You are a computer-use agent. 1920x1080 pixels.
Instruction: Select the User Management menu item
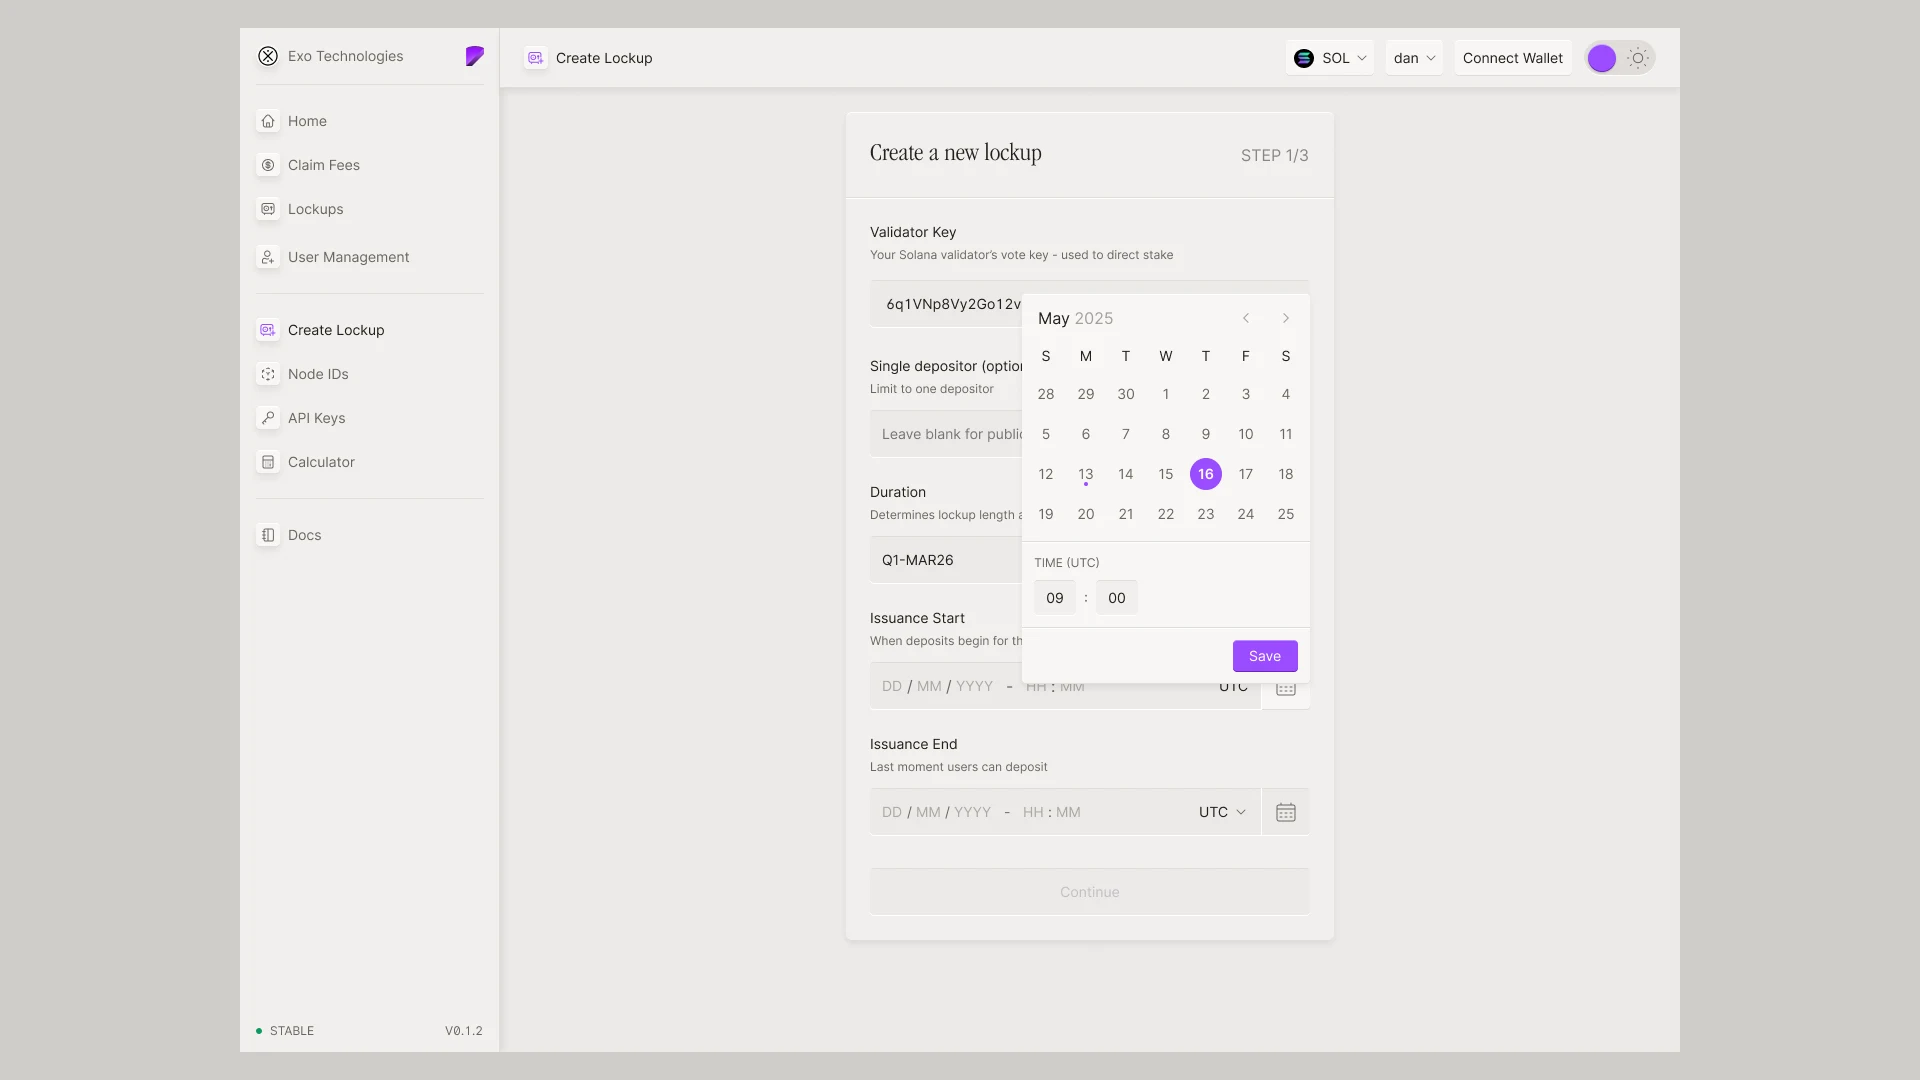pos(349,257)
